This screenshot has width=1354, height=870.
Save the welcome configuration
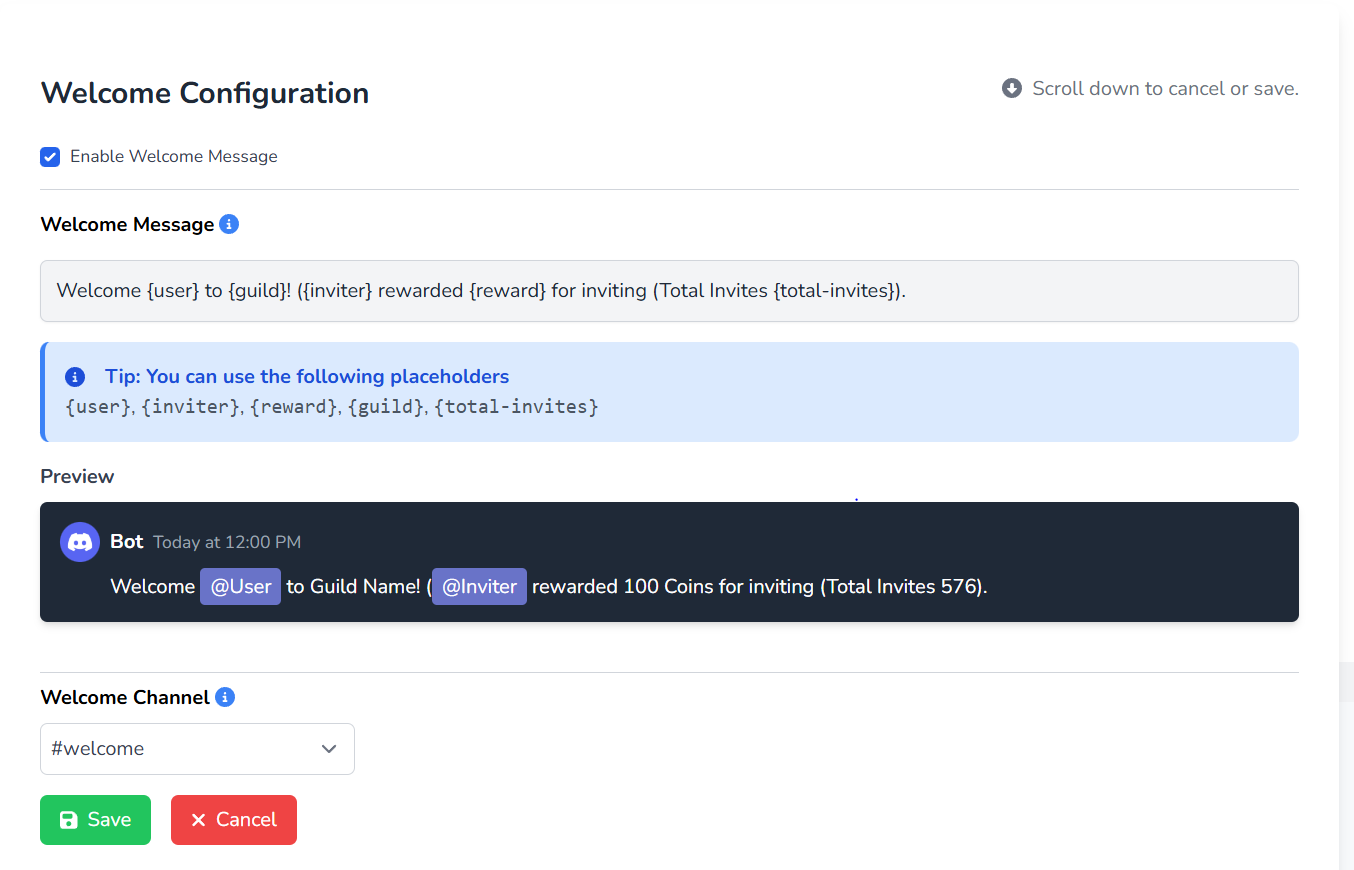[95, 820]
